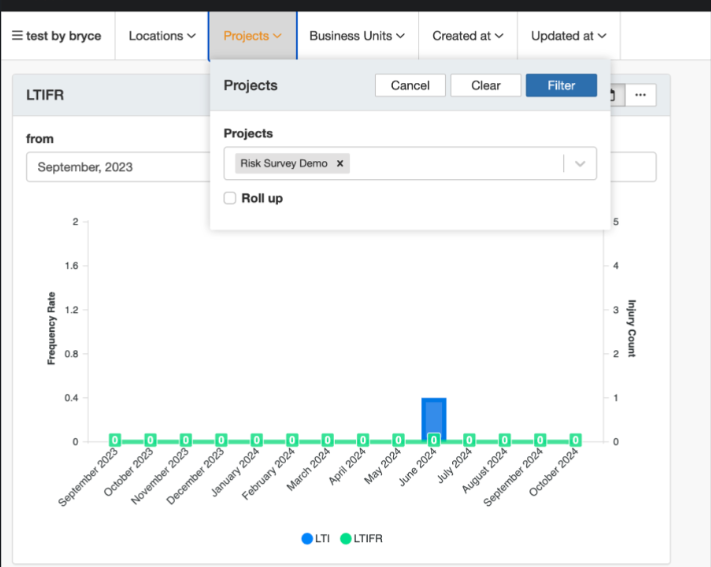The width and height of the screenshot is (711, 567).
Task: Click the Cancel button
Action: coord(410,85)
